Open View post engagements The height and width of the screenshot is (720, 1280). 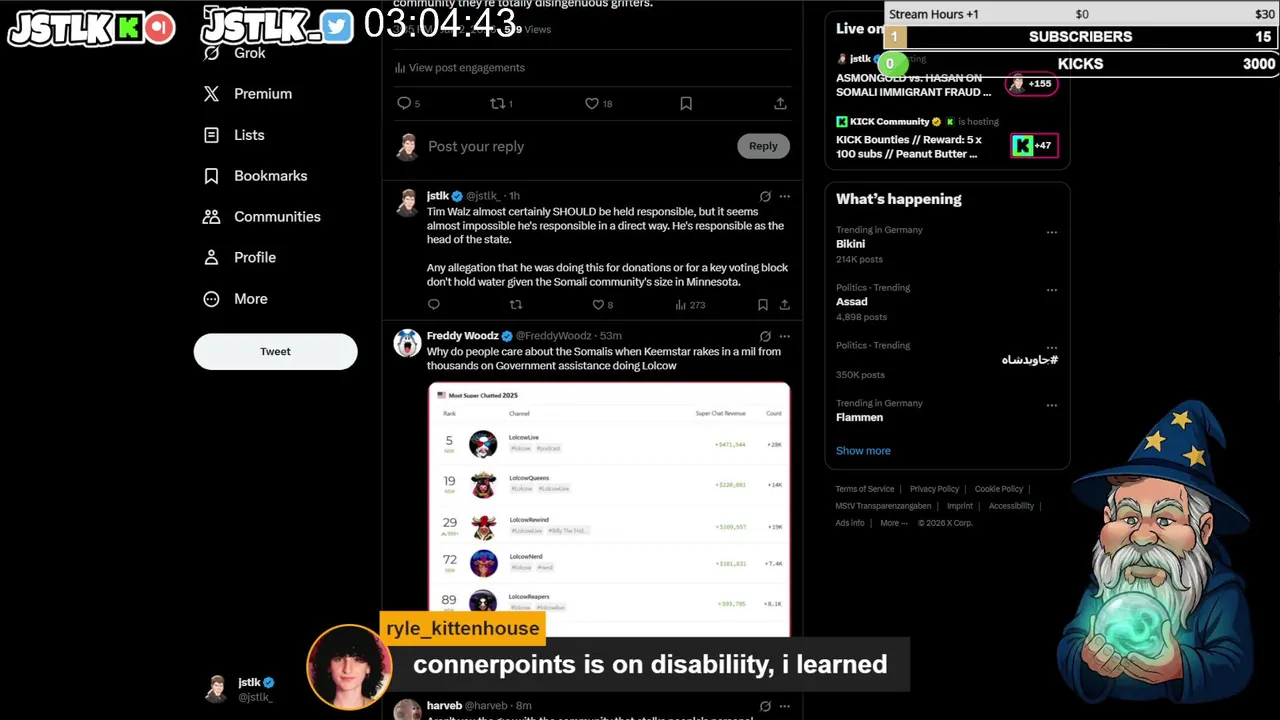pos(460,68)
